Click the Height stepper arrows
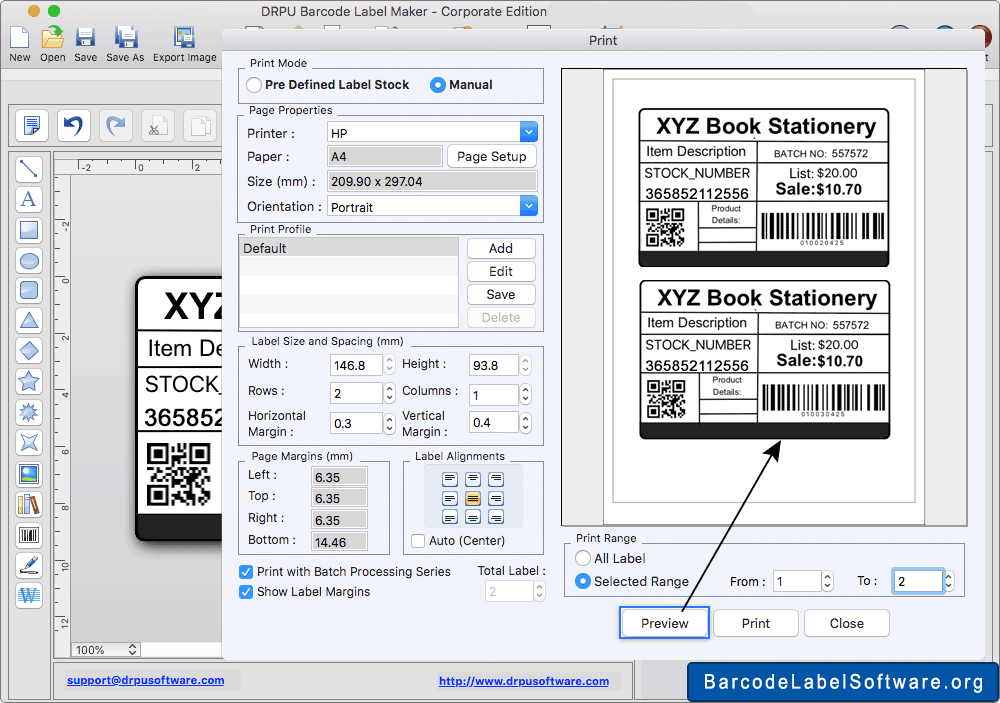The image size is (1000, 703). pos(526,365)
